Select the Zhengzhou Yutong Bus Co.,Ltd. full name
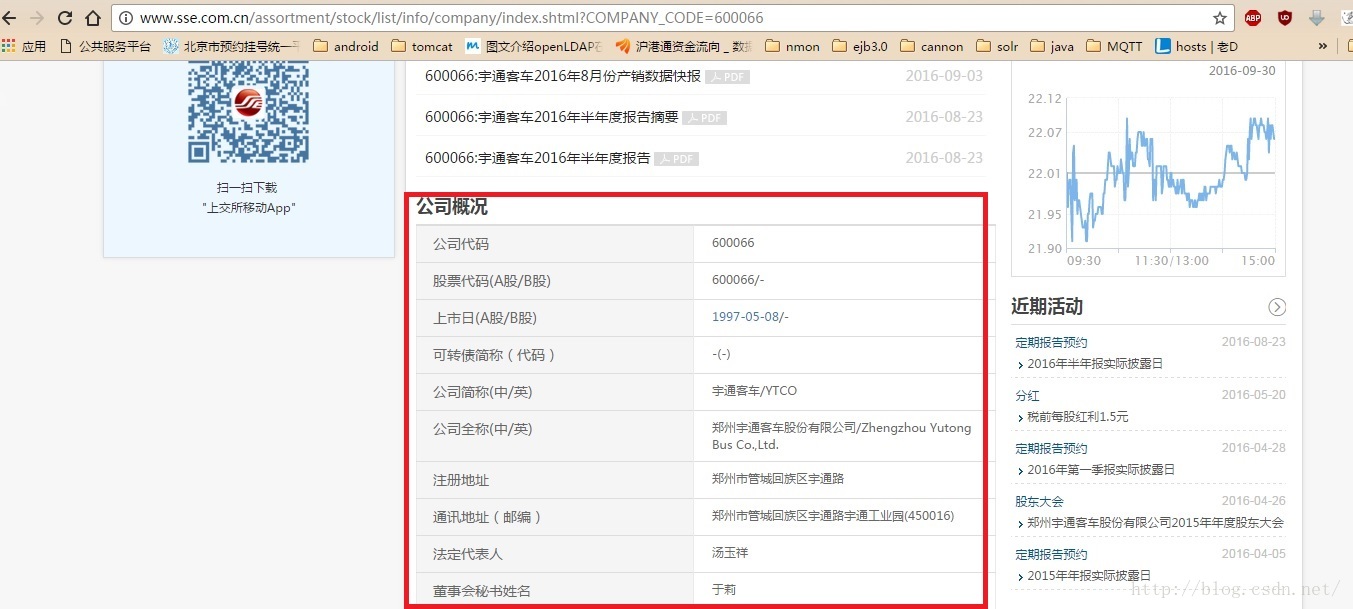The image size is (1353, 609). (x=841, y=436)
